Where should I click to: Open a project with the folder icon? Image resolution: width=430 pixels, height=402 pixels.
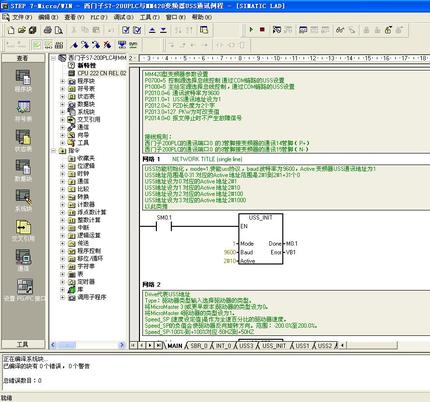pos(22,30)
